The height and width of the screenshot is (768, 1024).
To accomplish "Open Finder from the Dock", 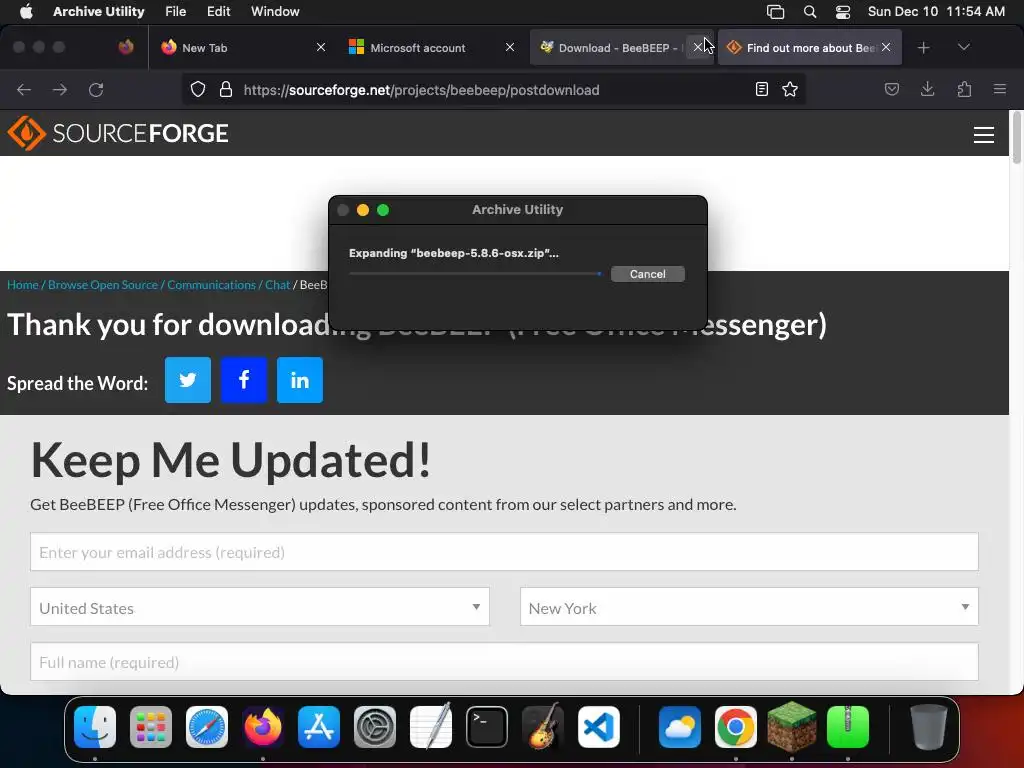I will click(x=95, y=727).
